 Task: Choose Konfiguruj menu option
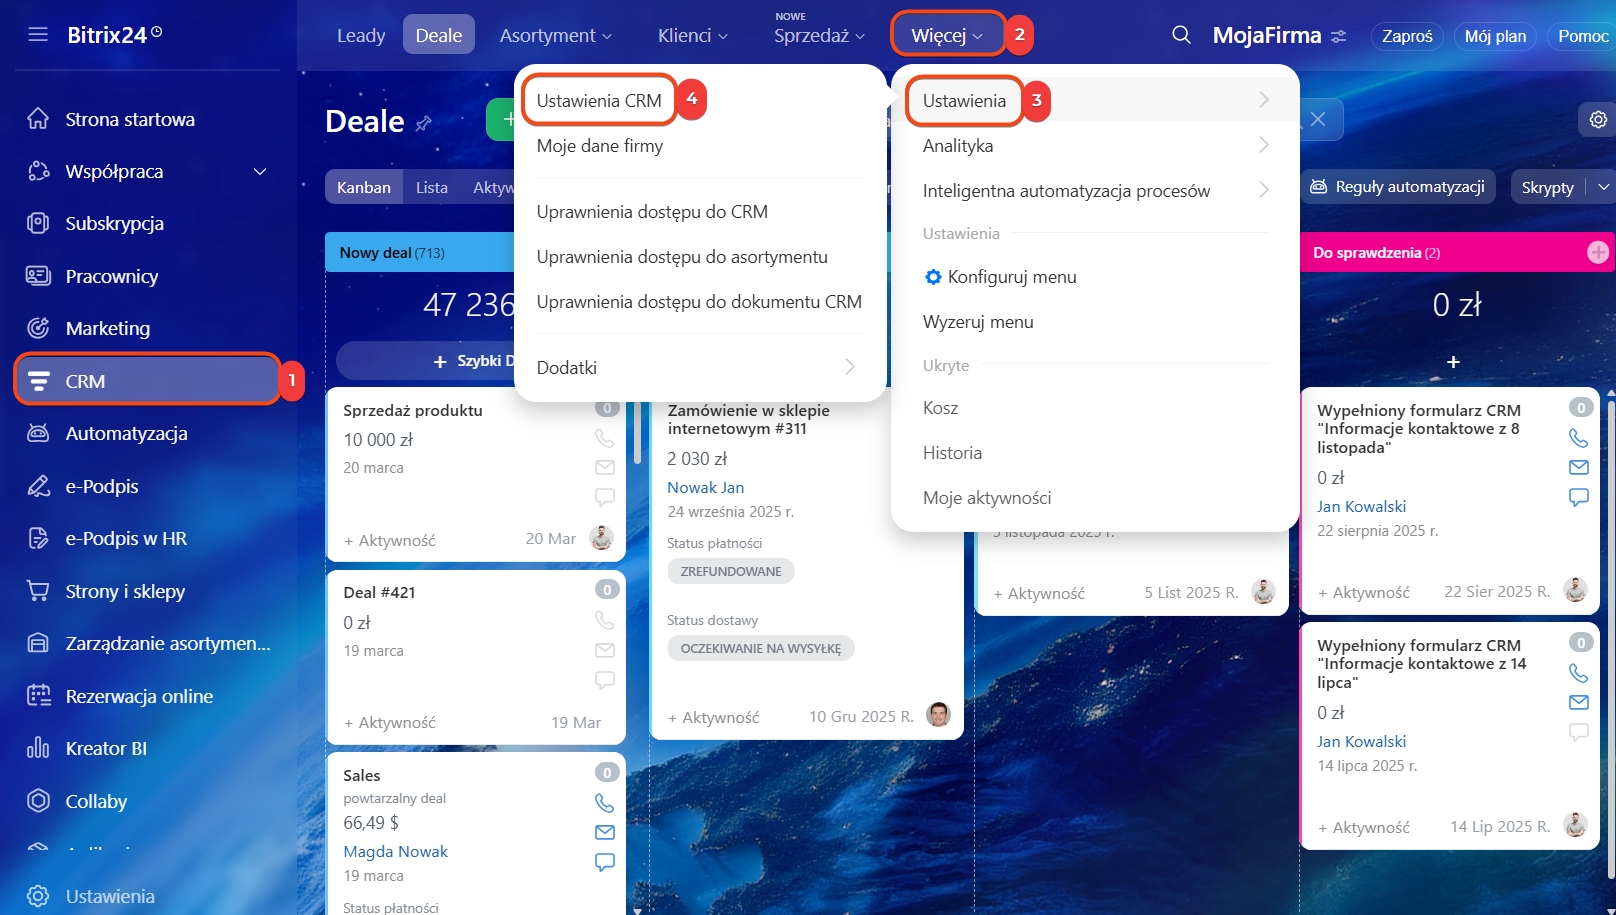coord(1011,277)
